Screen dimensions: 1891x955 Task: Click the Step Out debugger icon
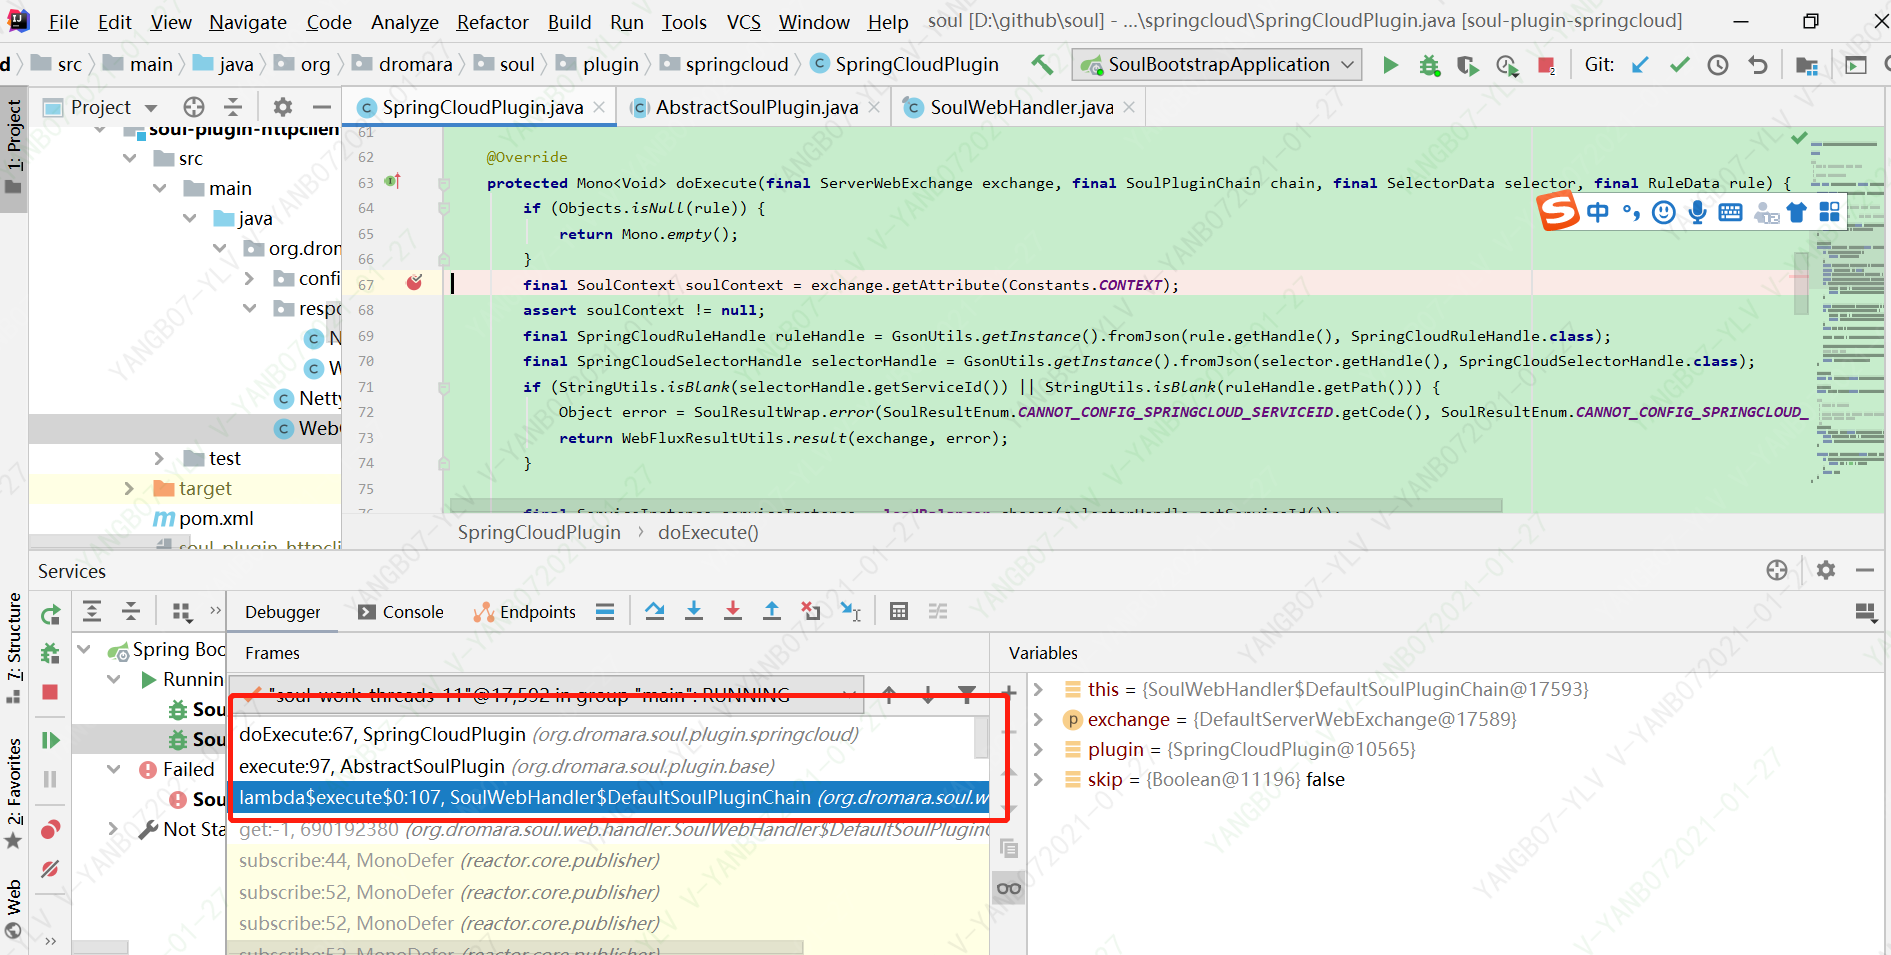[x=772, y=611]
